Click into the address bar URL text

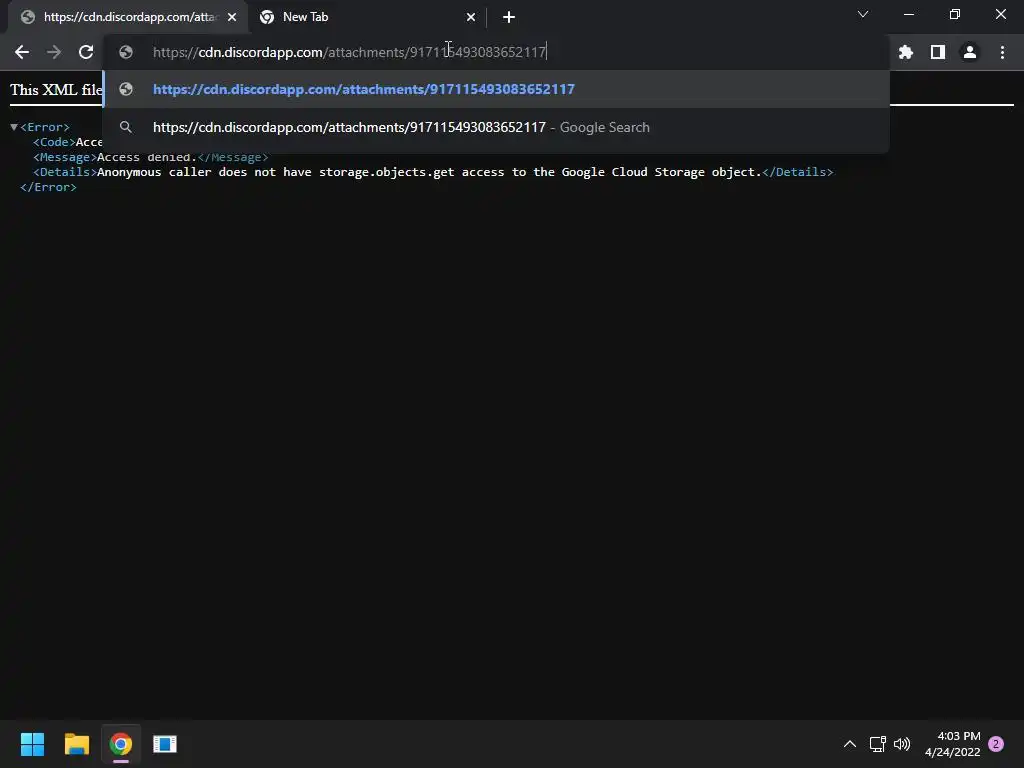coord(349,52)
